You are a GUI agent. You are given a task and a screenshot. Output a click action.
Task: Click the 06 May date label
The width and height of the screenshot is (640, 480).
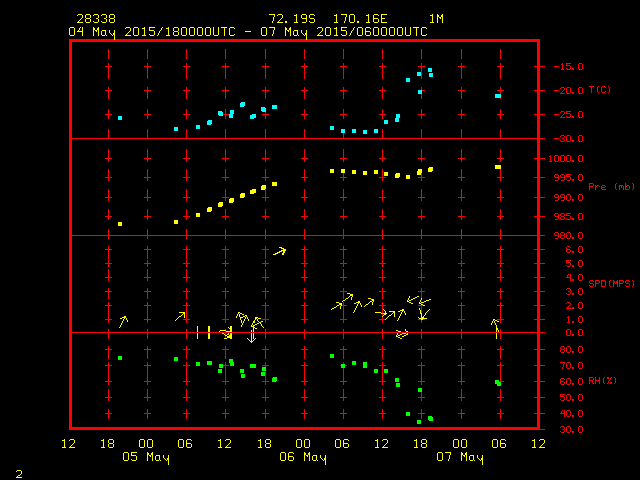tap(303, 457)
